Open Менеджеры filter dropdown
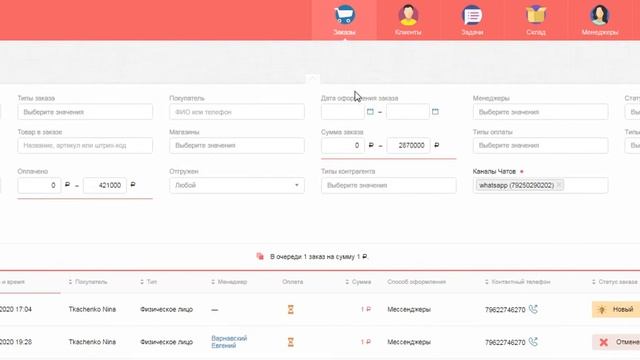Screen dimensions: 640x360 (540, 112)
